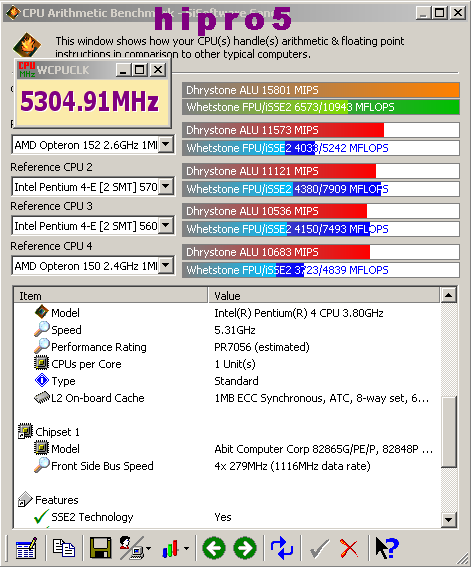Click the bar chart toolbar icon
471x567 pixels.
tap(170, 549)
